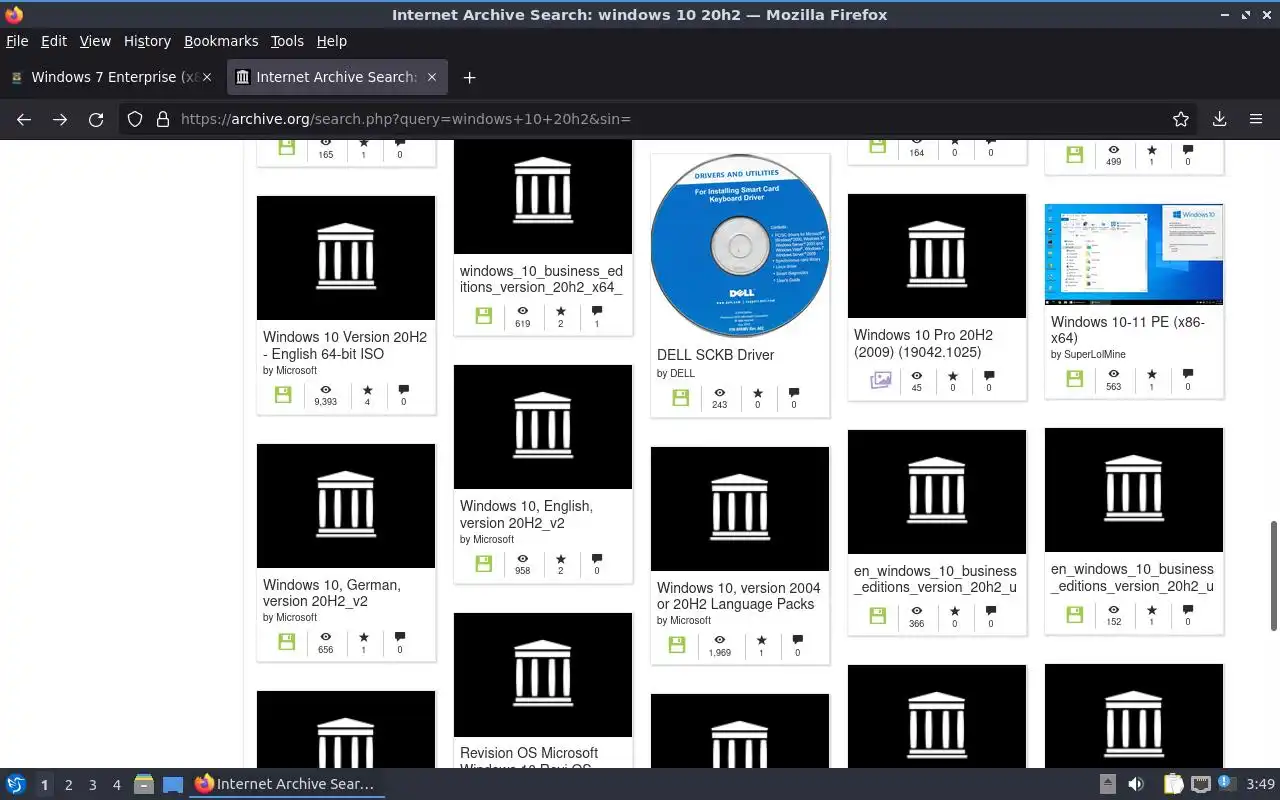The image size is (1280, 800).
Task: Open the Revision OS Microsoft Windows 10 title
Action: [529, 757]
